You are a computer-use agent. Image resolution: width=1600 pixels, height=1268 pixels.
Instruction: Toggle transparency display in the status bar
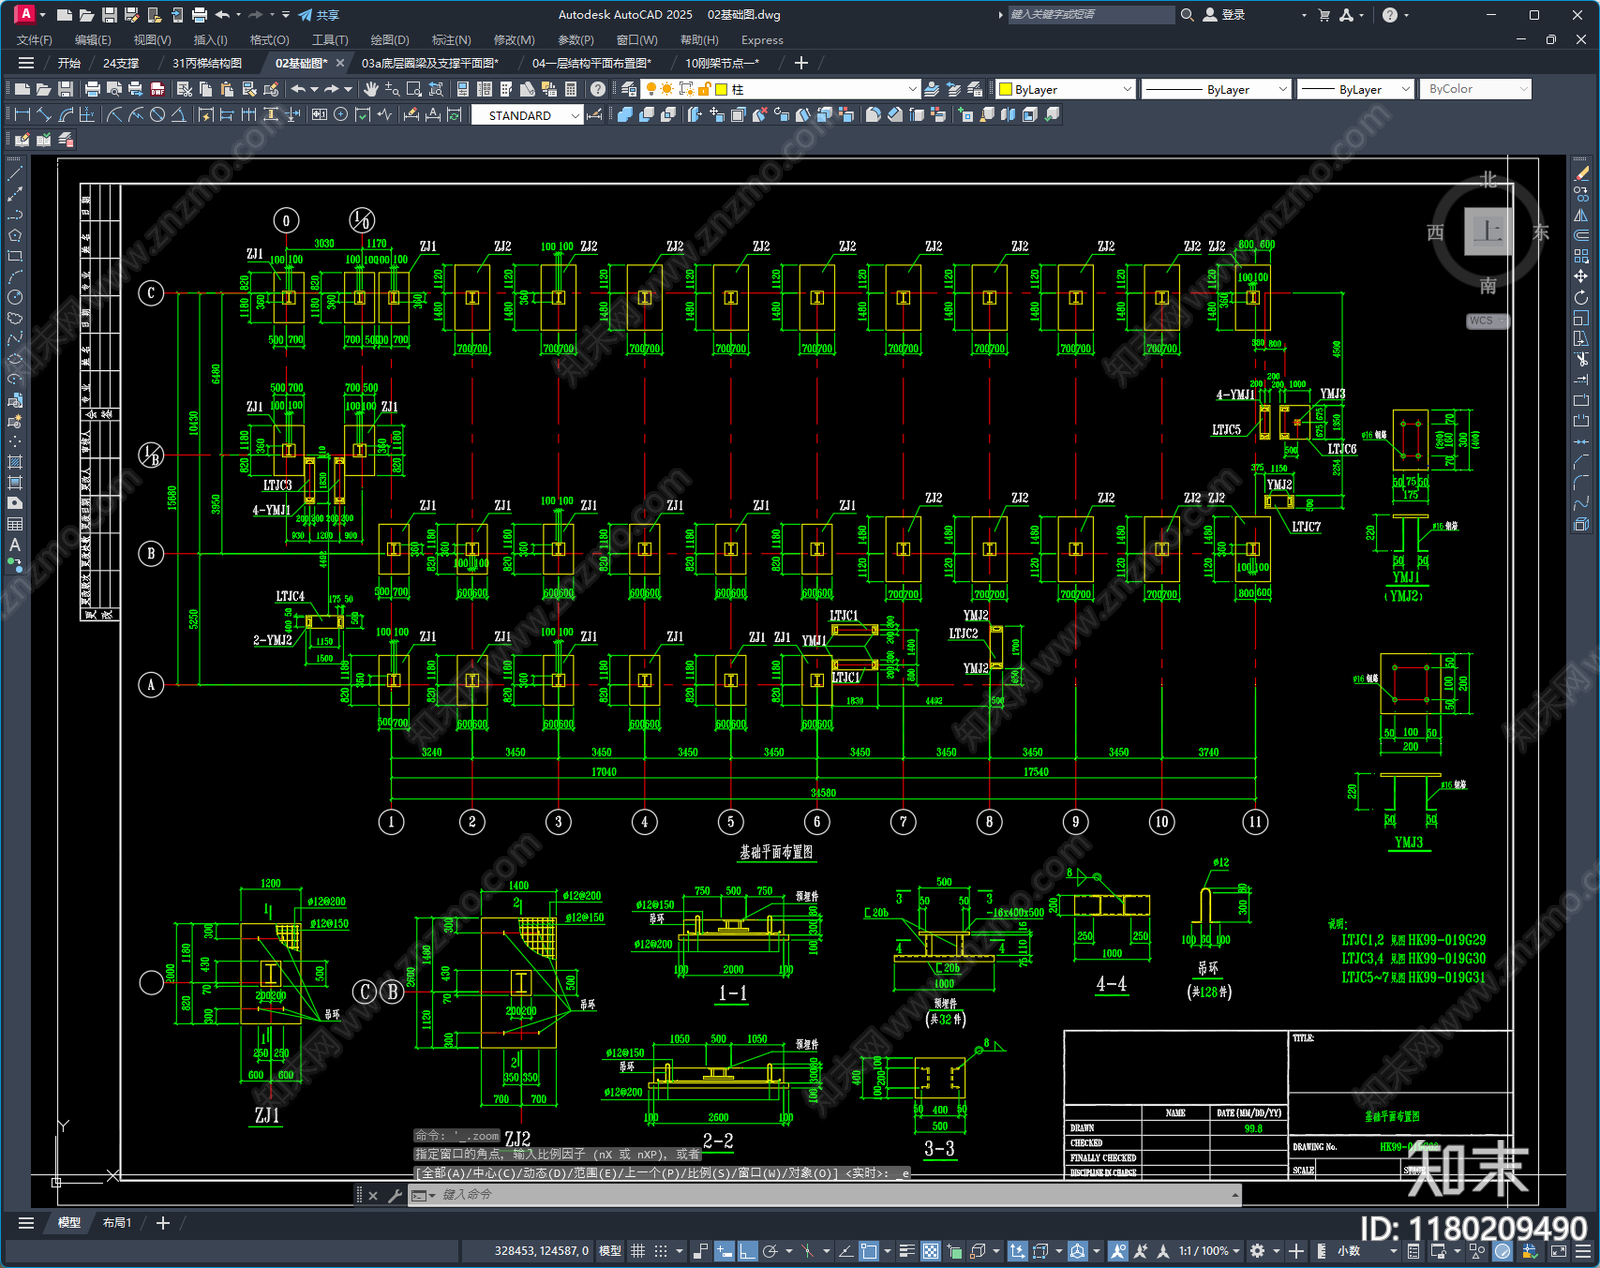pos(931,1251)
